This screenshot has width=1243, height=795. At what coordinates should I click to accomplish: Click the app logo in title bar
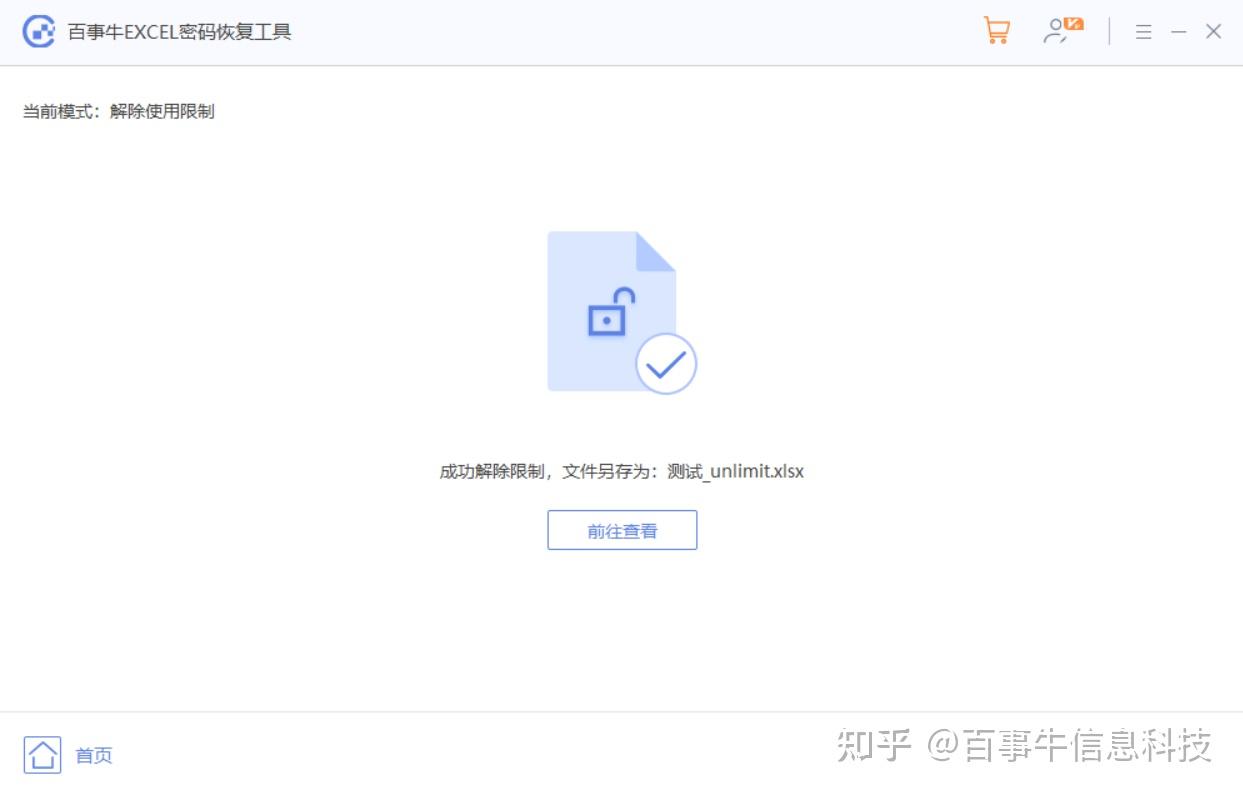coord(39,32)
